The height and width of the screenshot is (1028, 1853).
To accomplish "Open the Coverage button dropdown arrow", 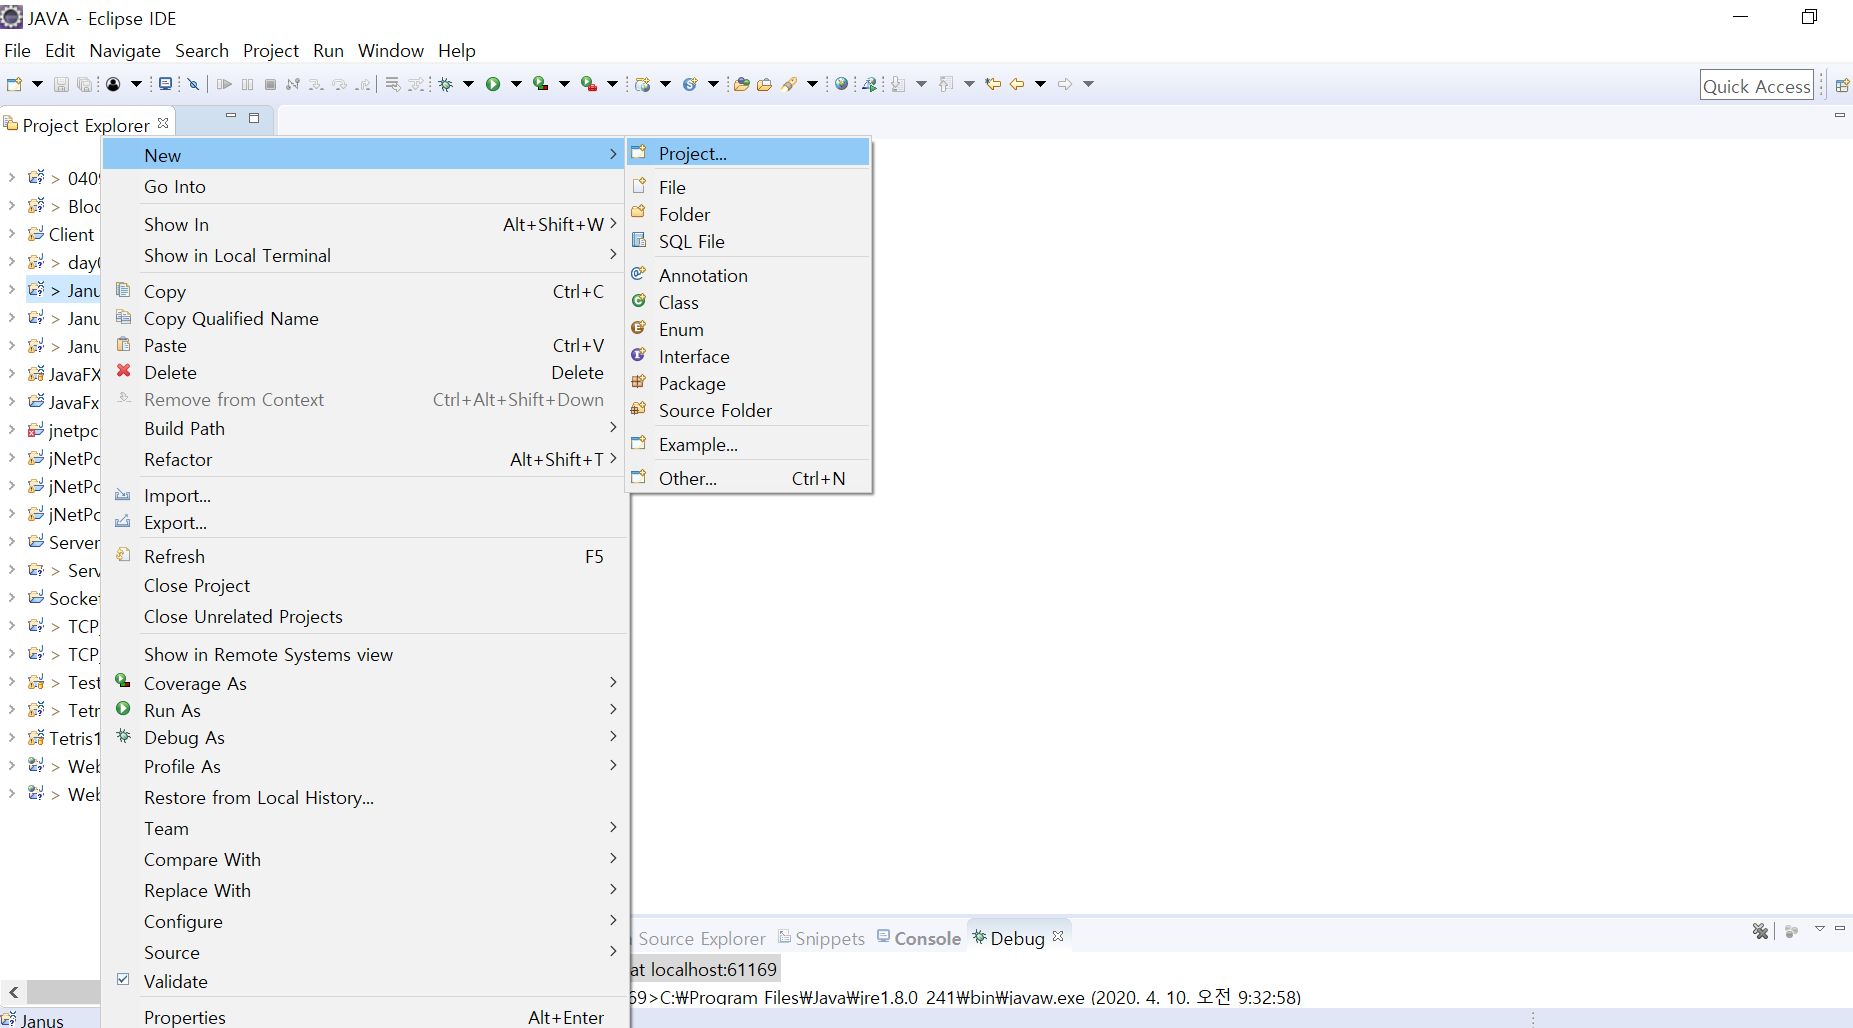I will point(564,84).
